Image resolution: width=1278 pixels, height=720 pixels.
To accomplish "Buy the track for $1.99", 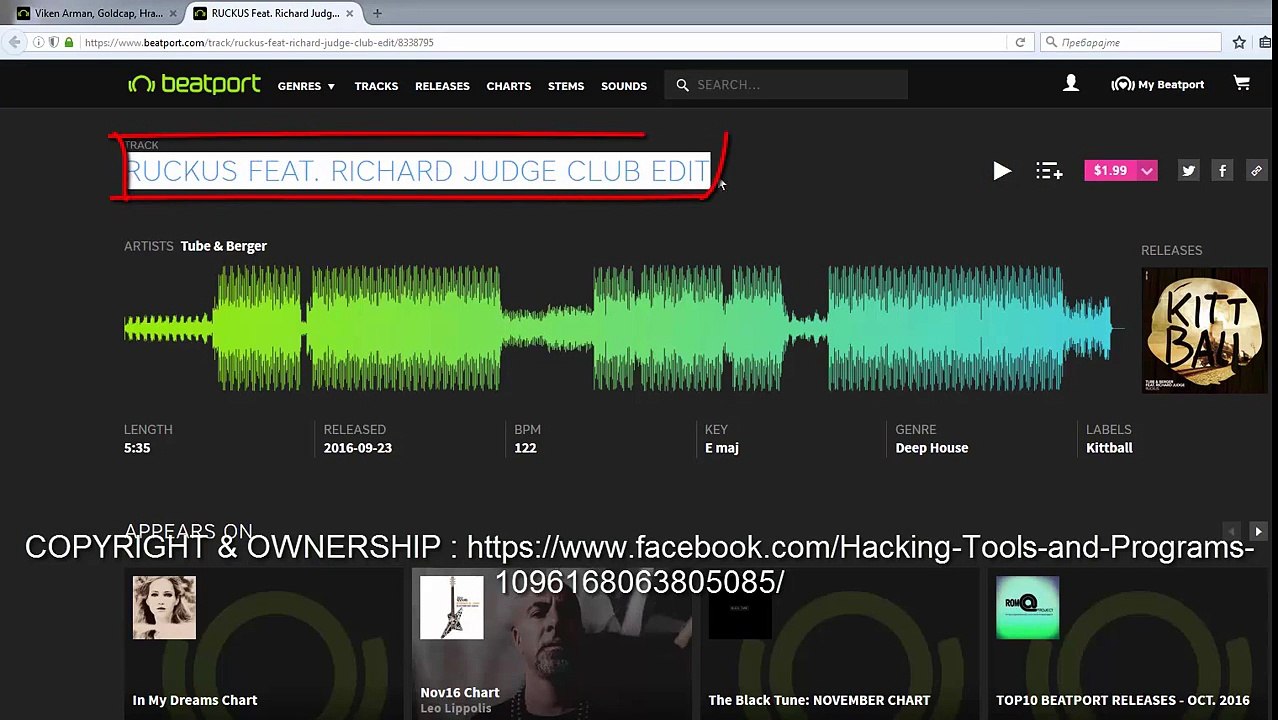I will 1110,171.
